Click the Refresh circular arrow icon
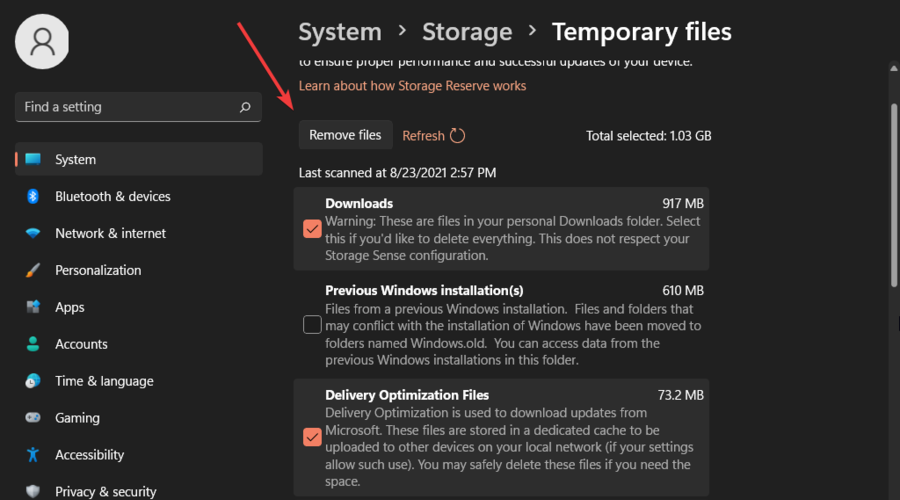The image size is (900, 500). point(458,136)
